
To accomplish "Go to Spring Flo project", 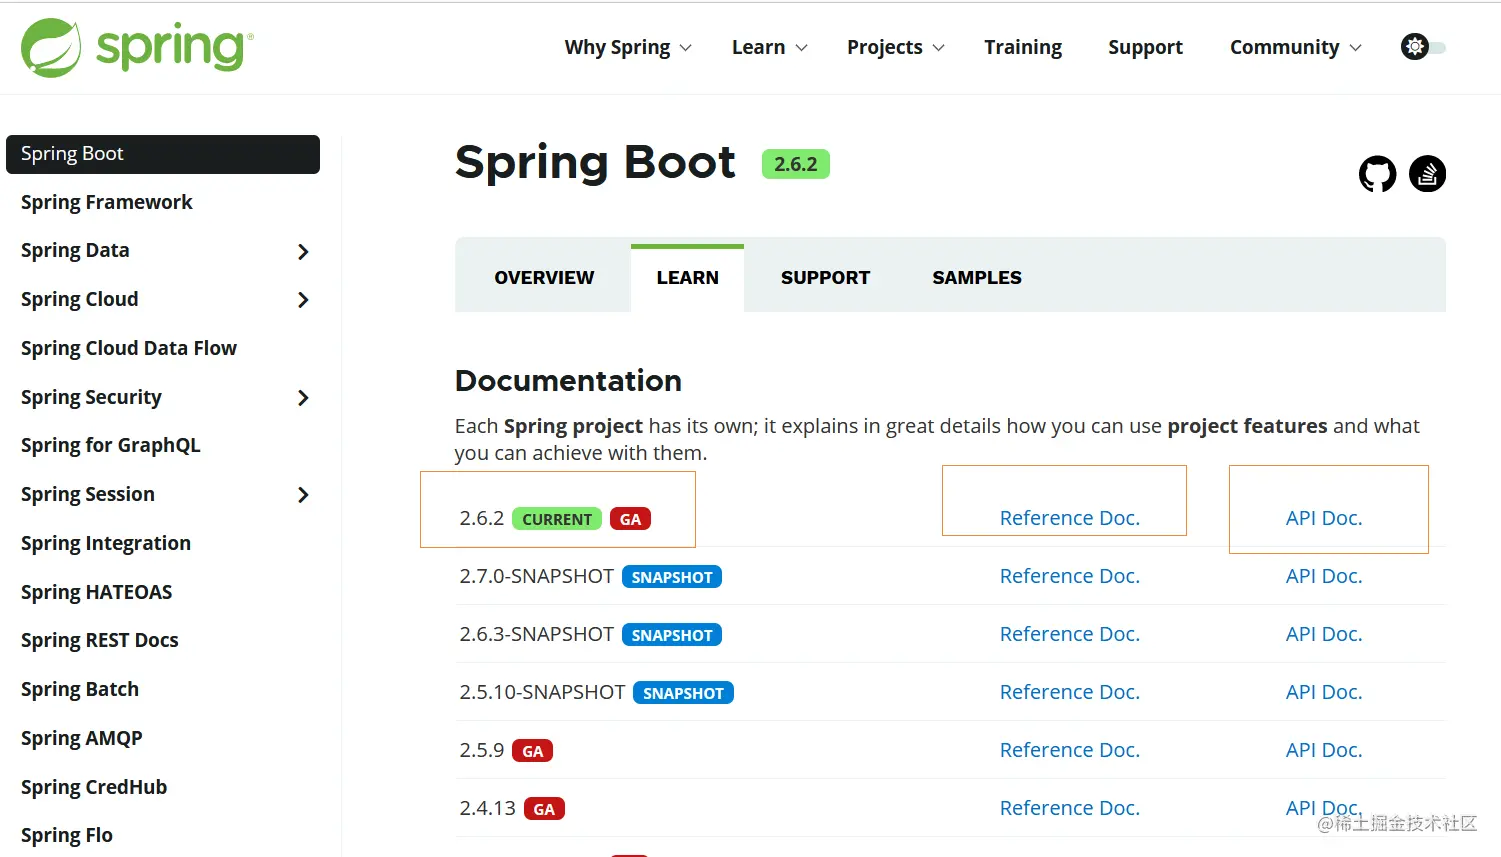I will coord(67,835).
